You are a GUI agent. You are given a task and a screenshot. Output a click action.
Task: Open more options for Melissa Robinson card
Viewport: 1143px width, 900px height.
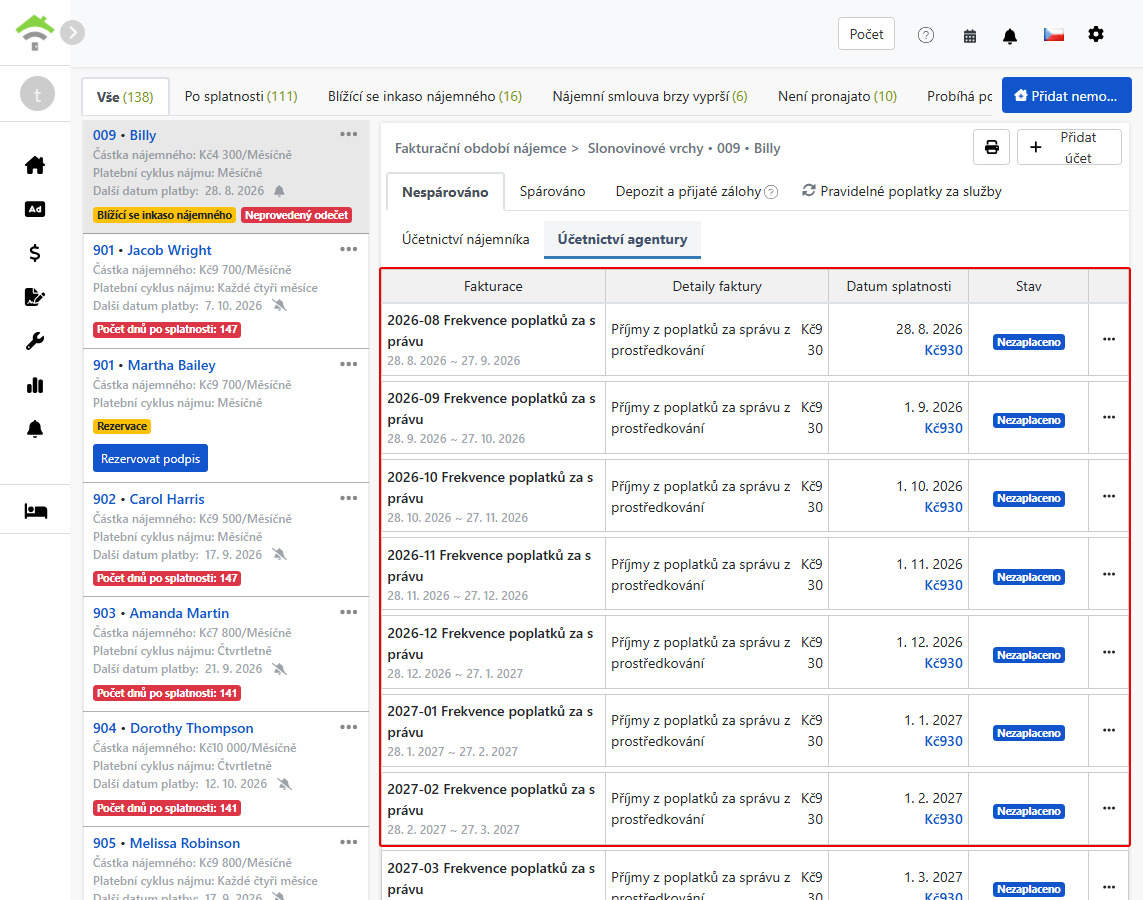[348, 842]
